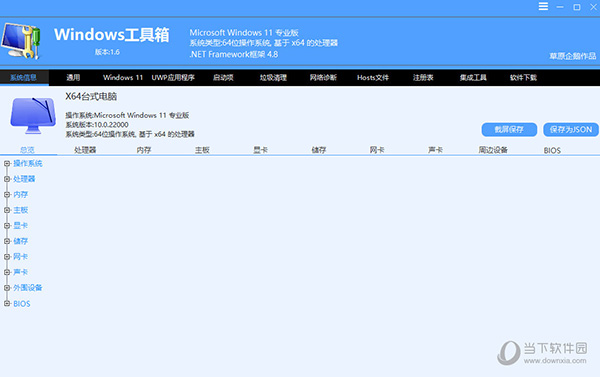Click the Windows工具箱 toolbox logo icon
The image size is (600, 377).
21,41
